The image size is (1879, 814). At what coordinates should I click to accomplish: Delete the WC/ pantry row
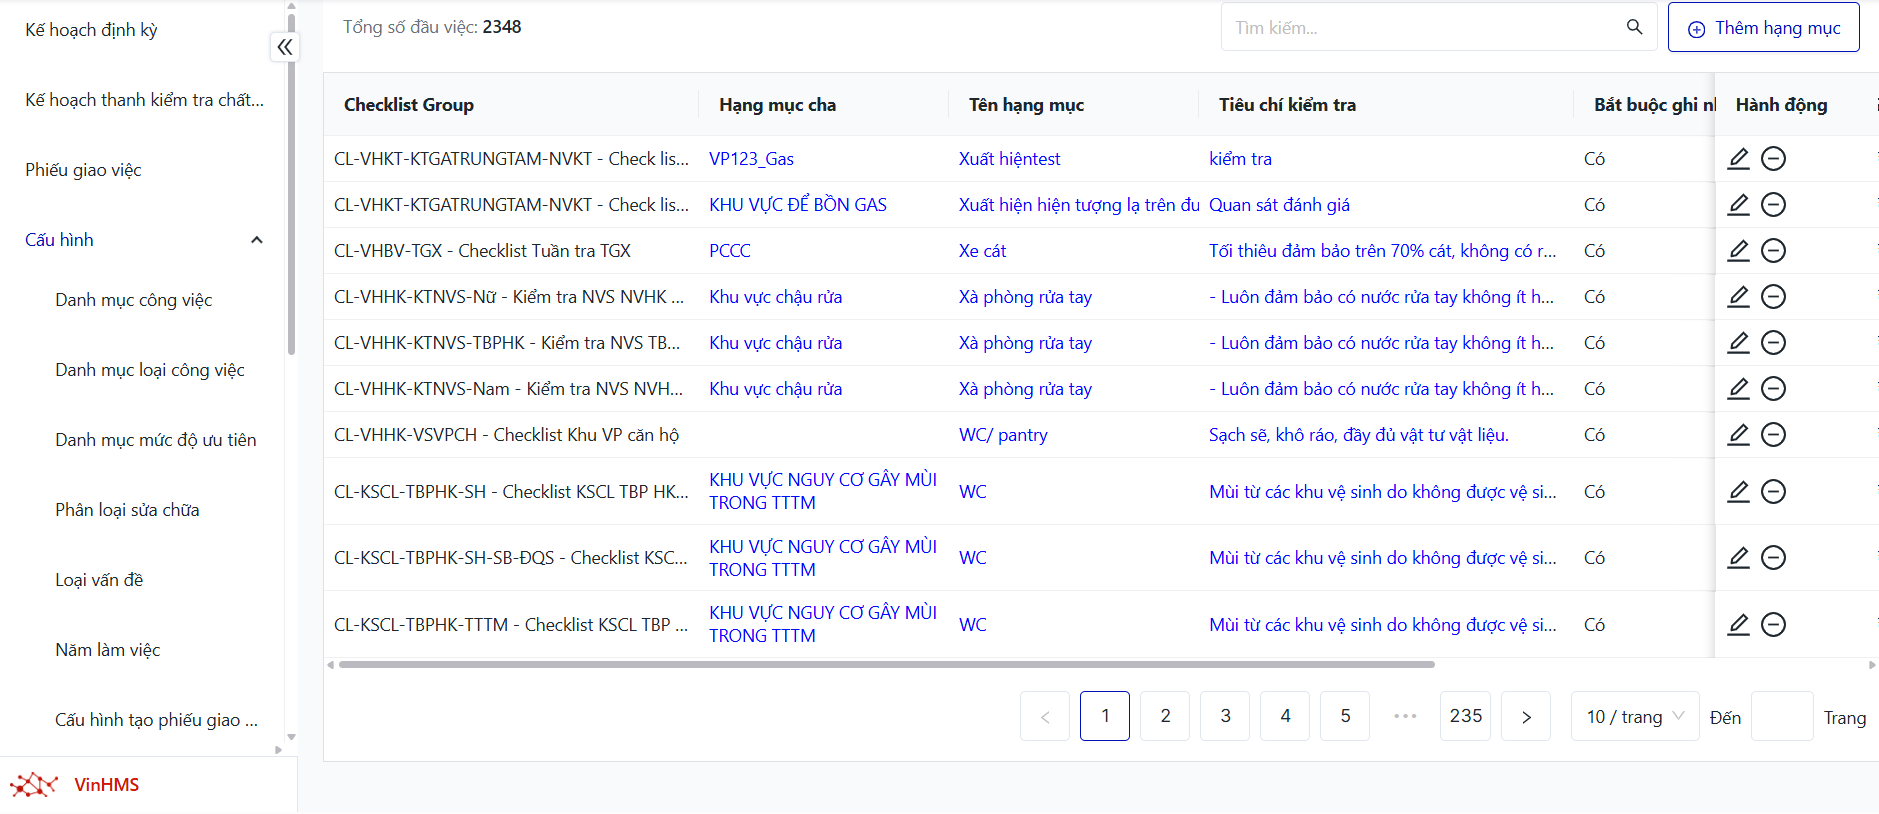[1773, 435]
